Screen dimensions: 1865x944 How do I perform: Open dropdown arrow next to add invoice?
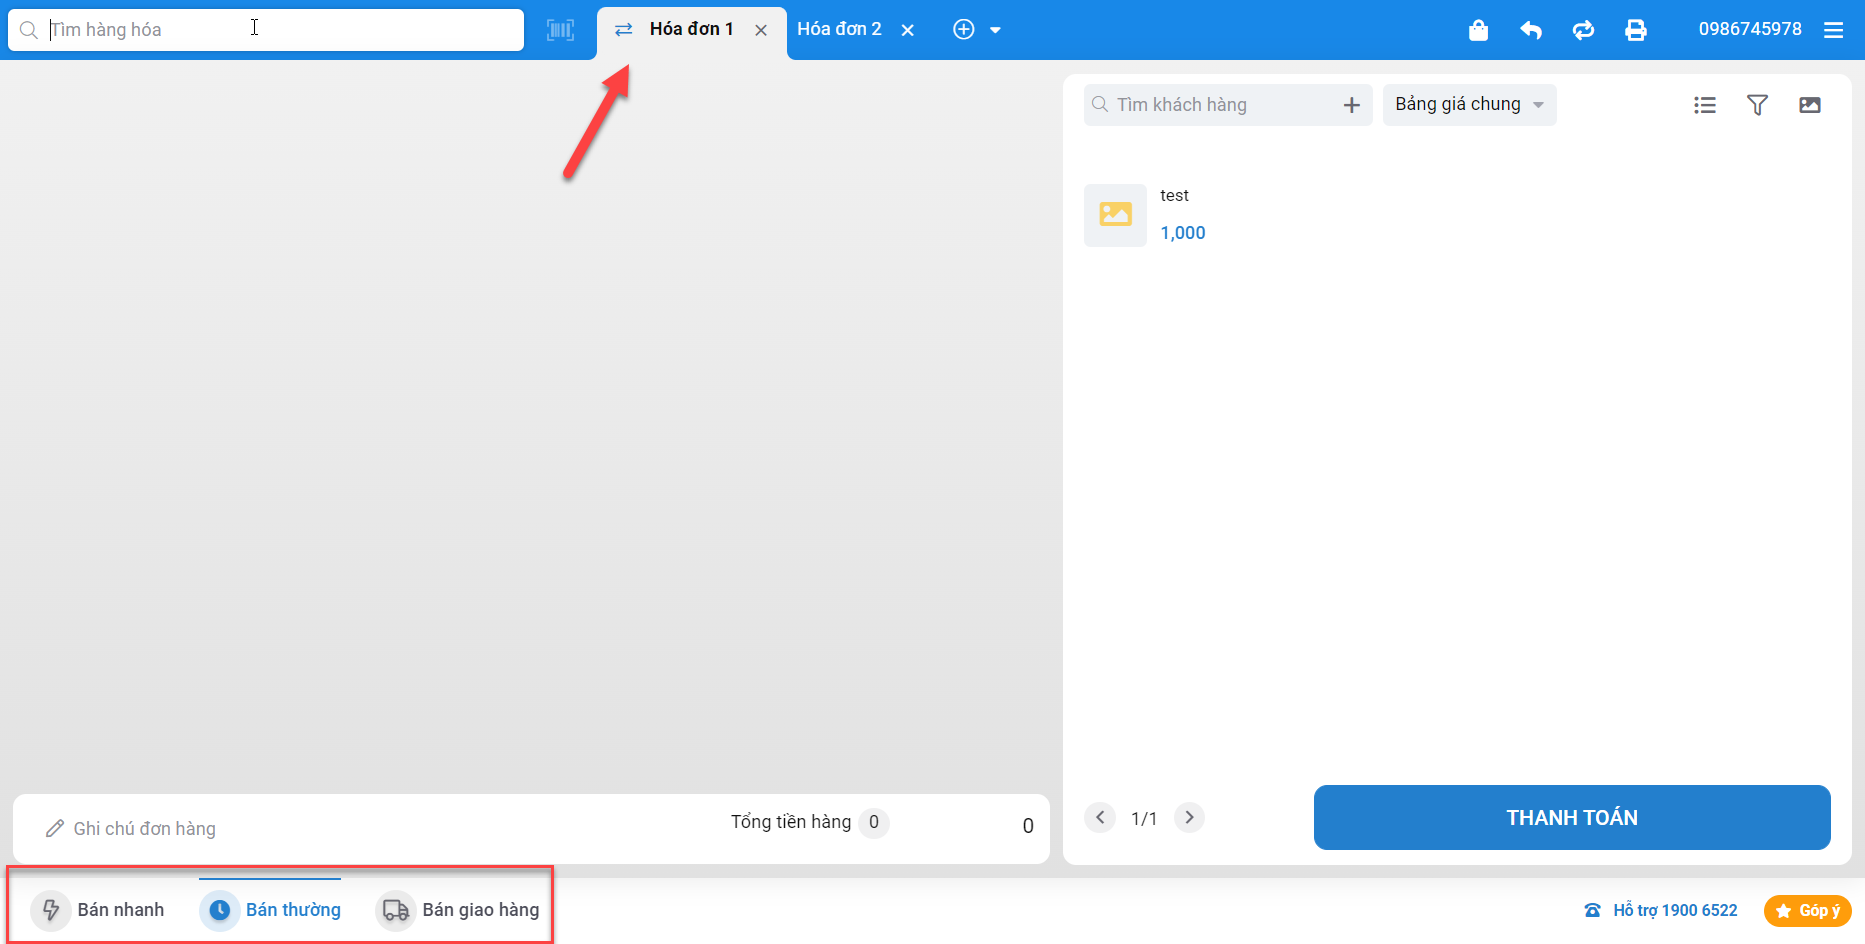pos(995,30)
